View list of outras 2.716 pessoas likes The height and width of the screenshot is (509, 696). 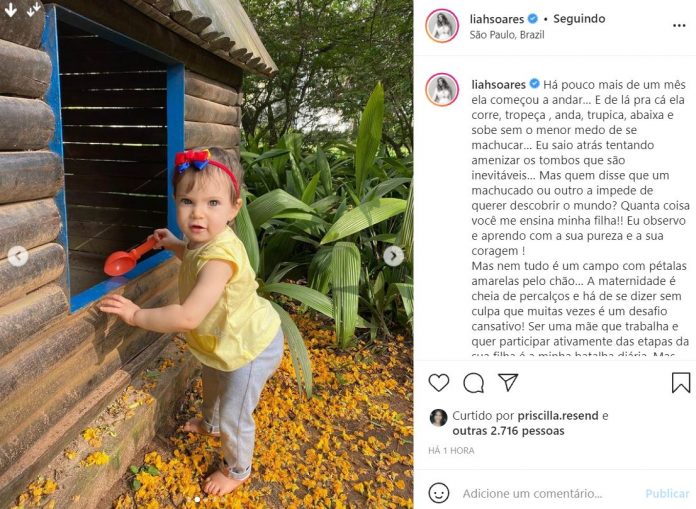(508, 431)
